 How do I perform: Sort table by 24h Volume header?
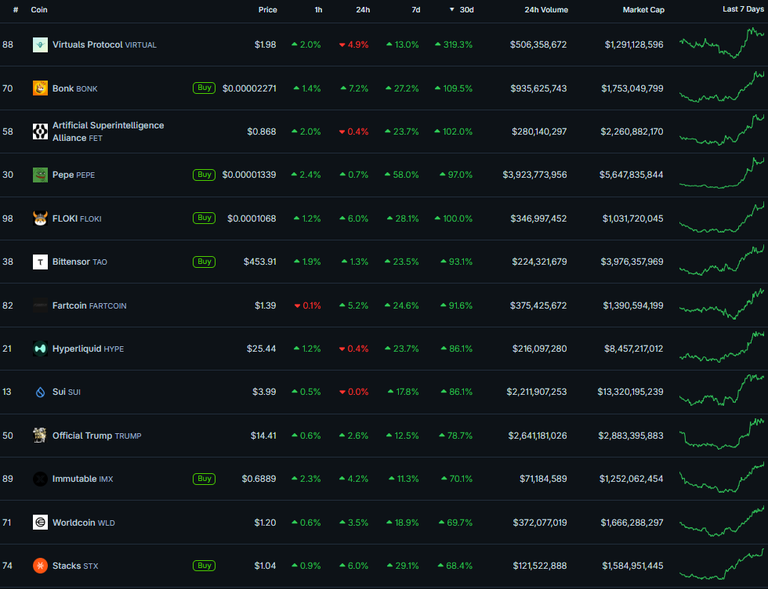(546, 10)
